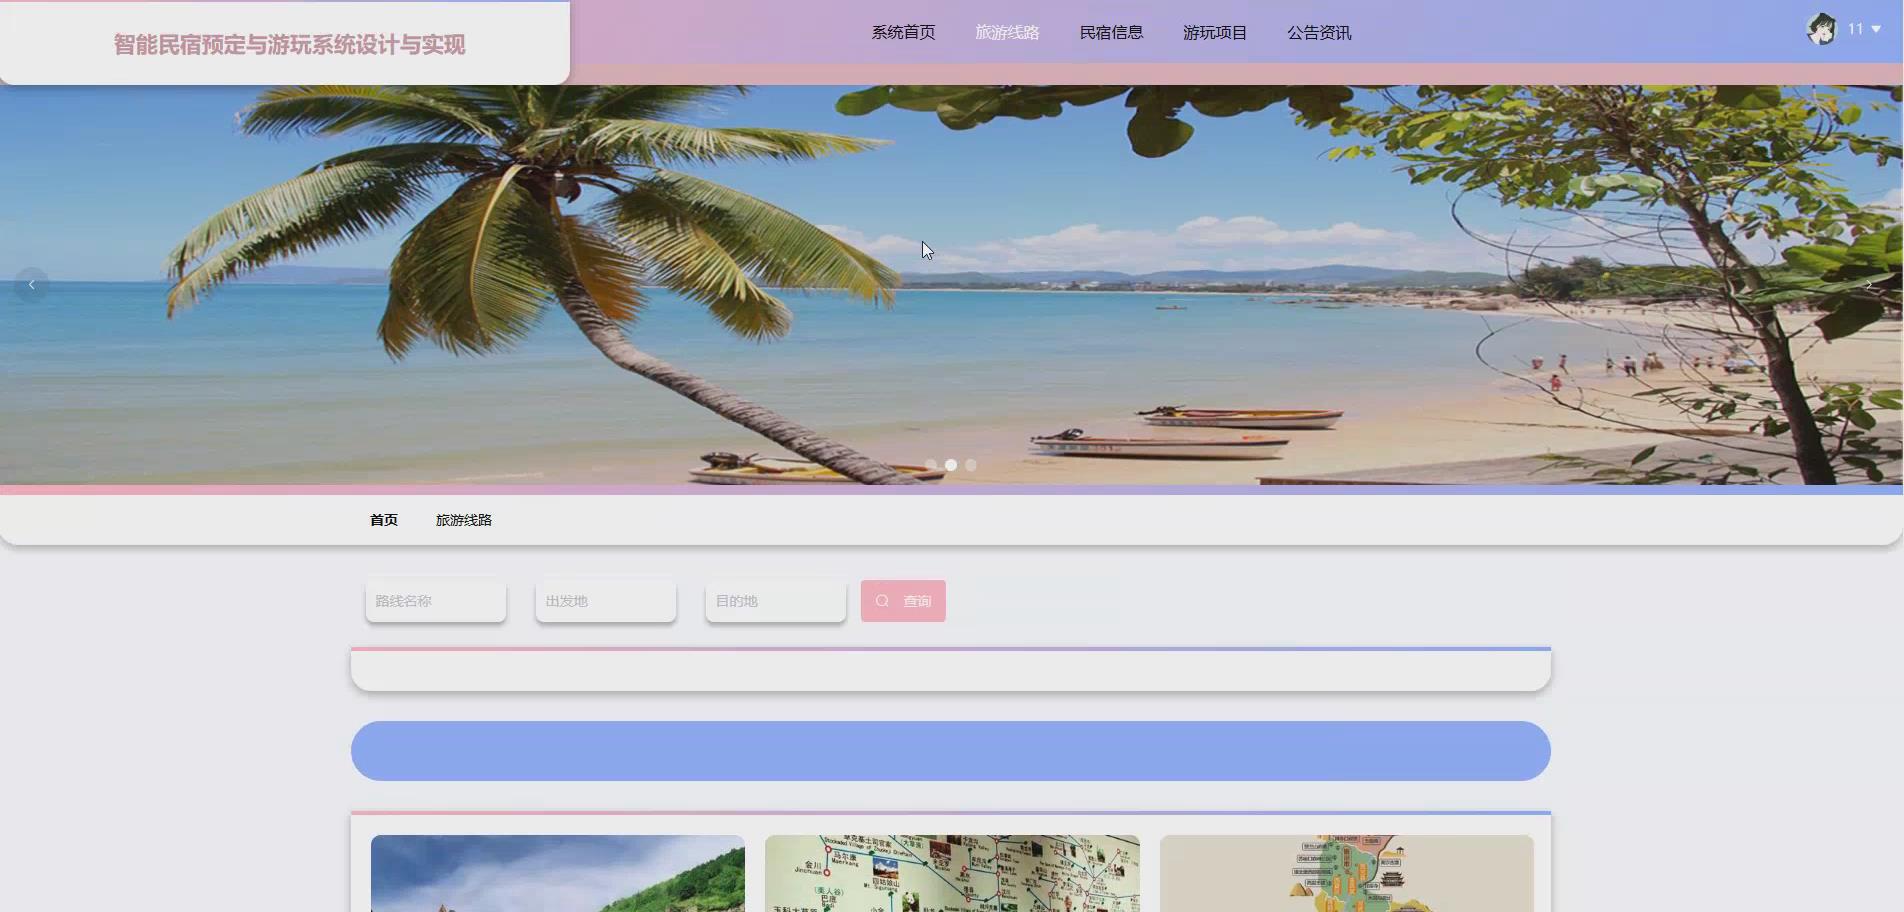Open 游玩项目 in the top navigation
The width and height of the screenshot is (1904, 912).
(x=1215, y=32)
